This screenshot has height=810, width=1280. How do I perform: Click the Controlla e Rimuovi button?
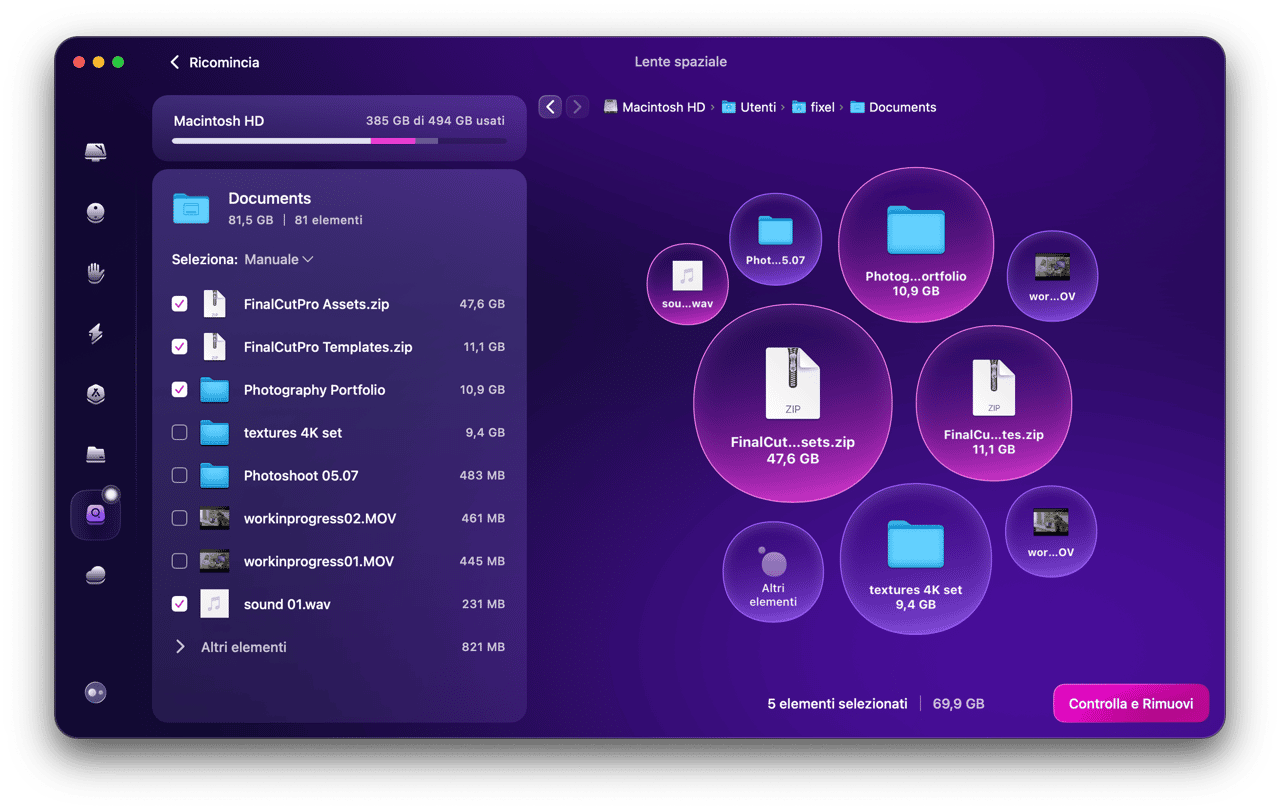[x=1130, y=703]
